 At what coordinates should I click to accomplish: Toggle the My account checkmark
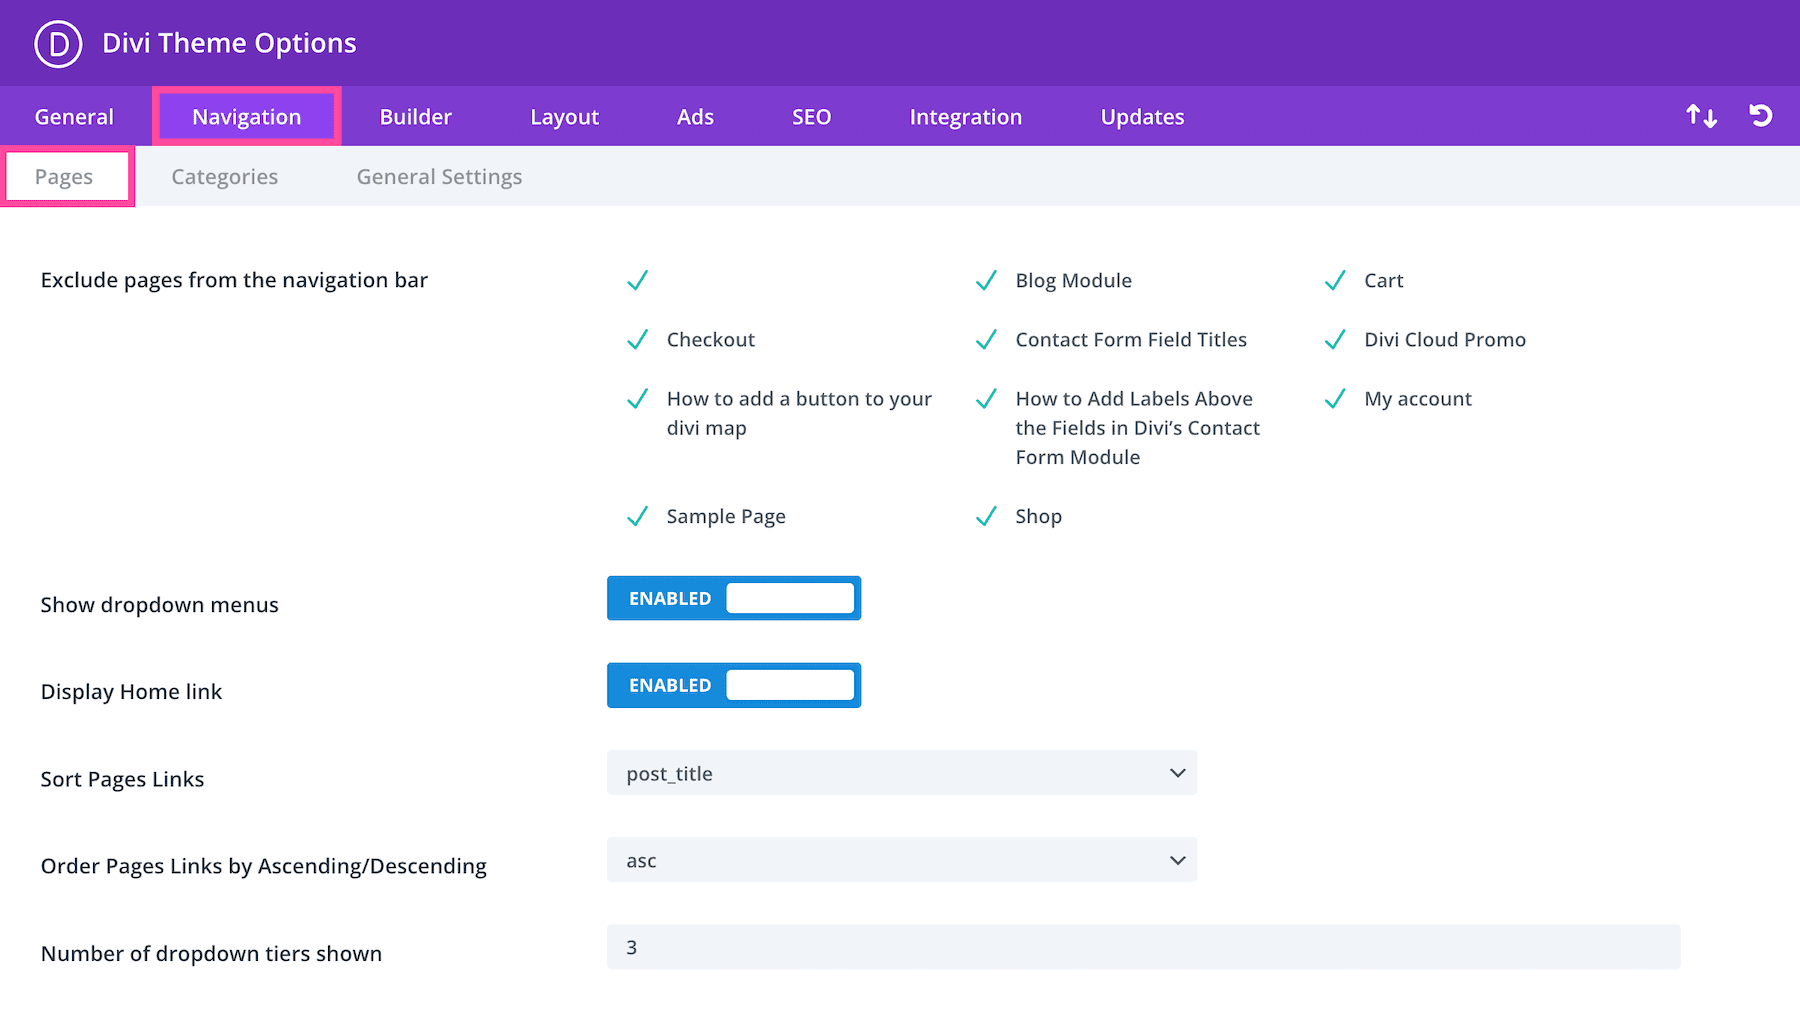(1335, 399)
